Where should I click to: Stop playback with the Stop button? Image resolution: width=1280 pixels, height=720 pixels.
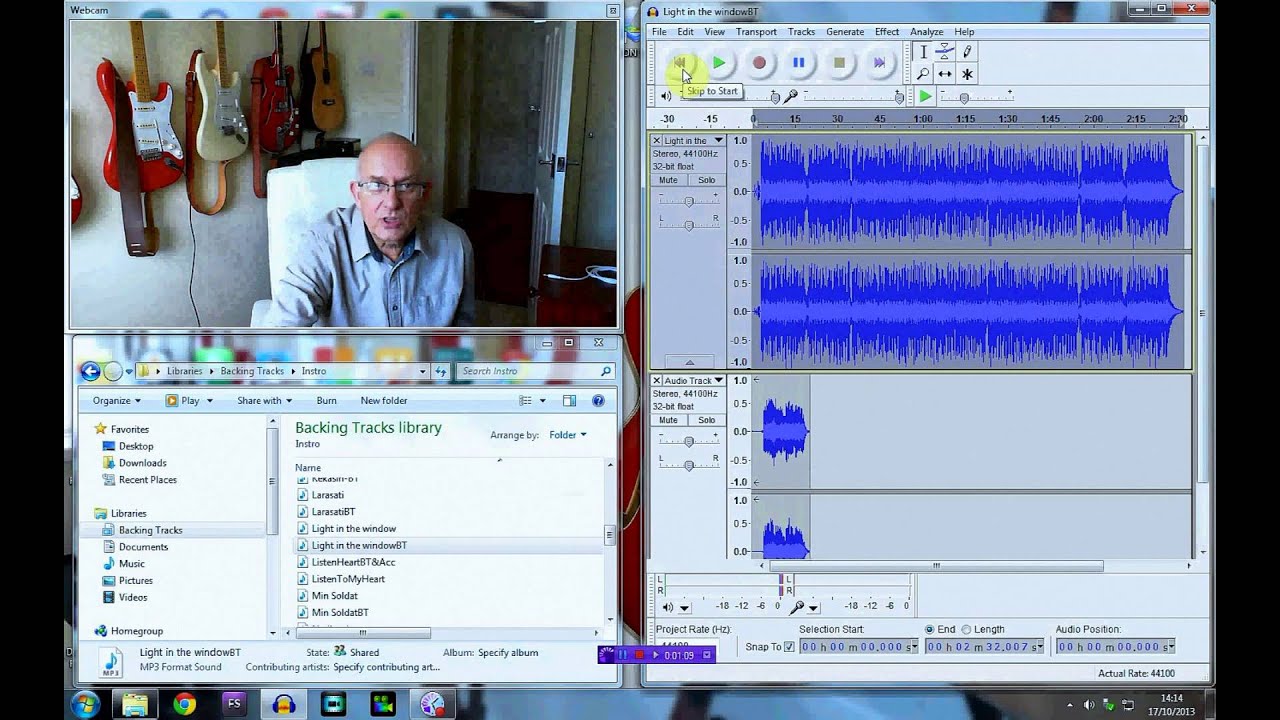point(839,63)
